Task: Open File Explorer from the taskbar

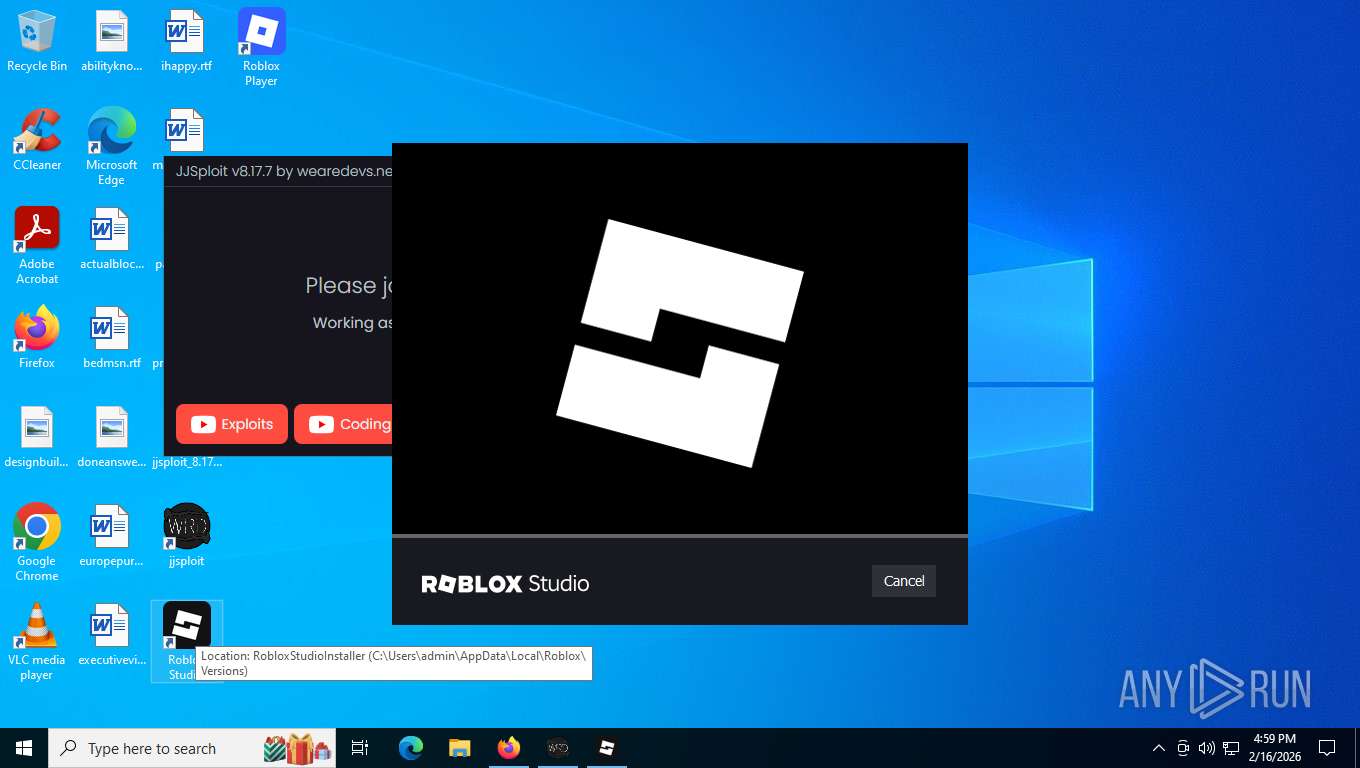Action: pos(460,748)
